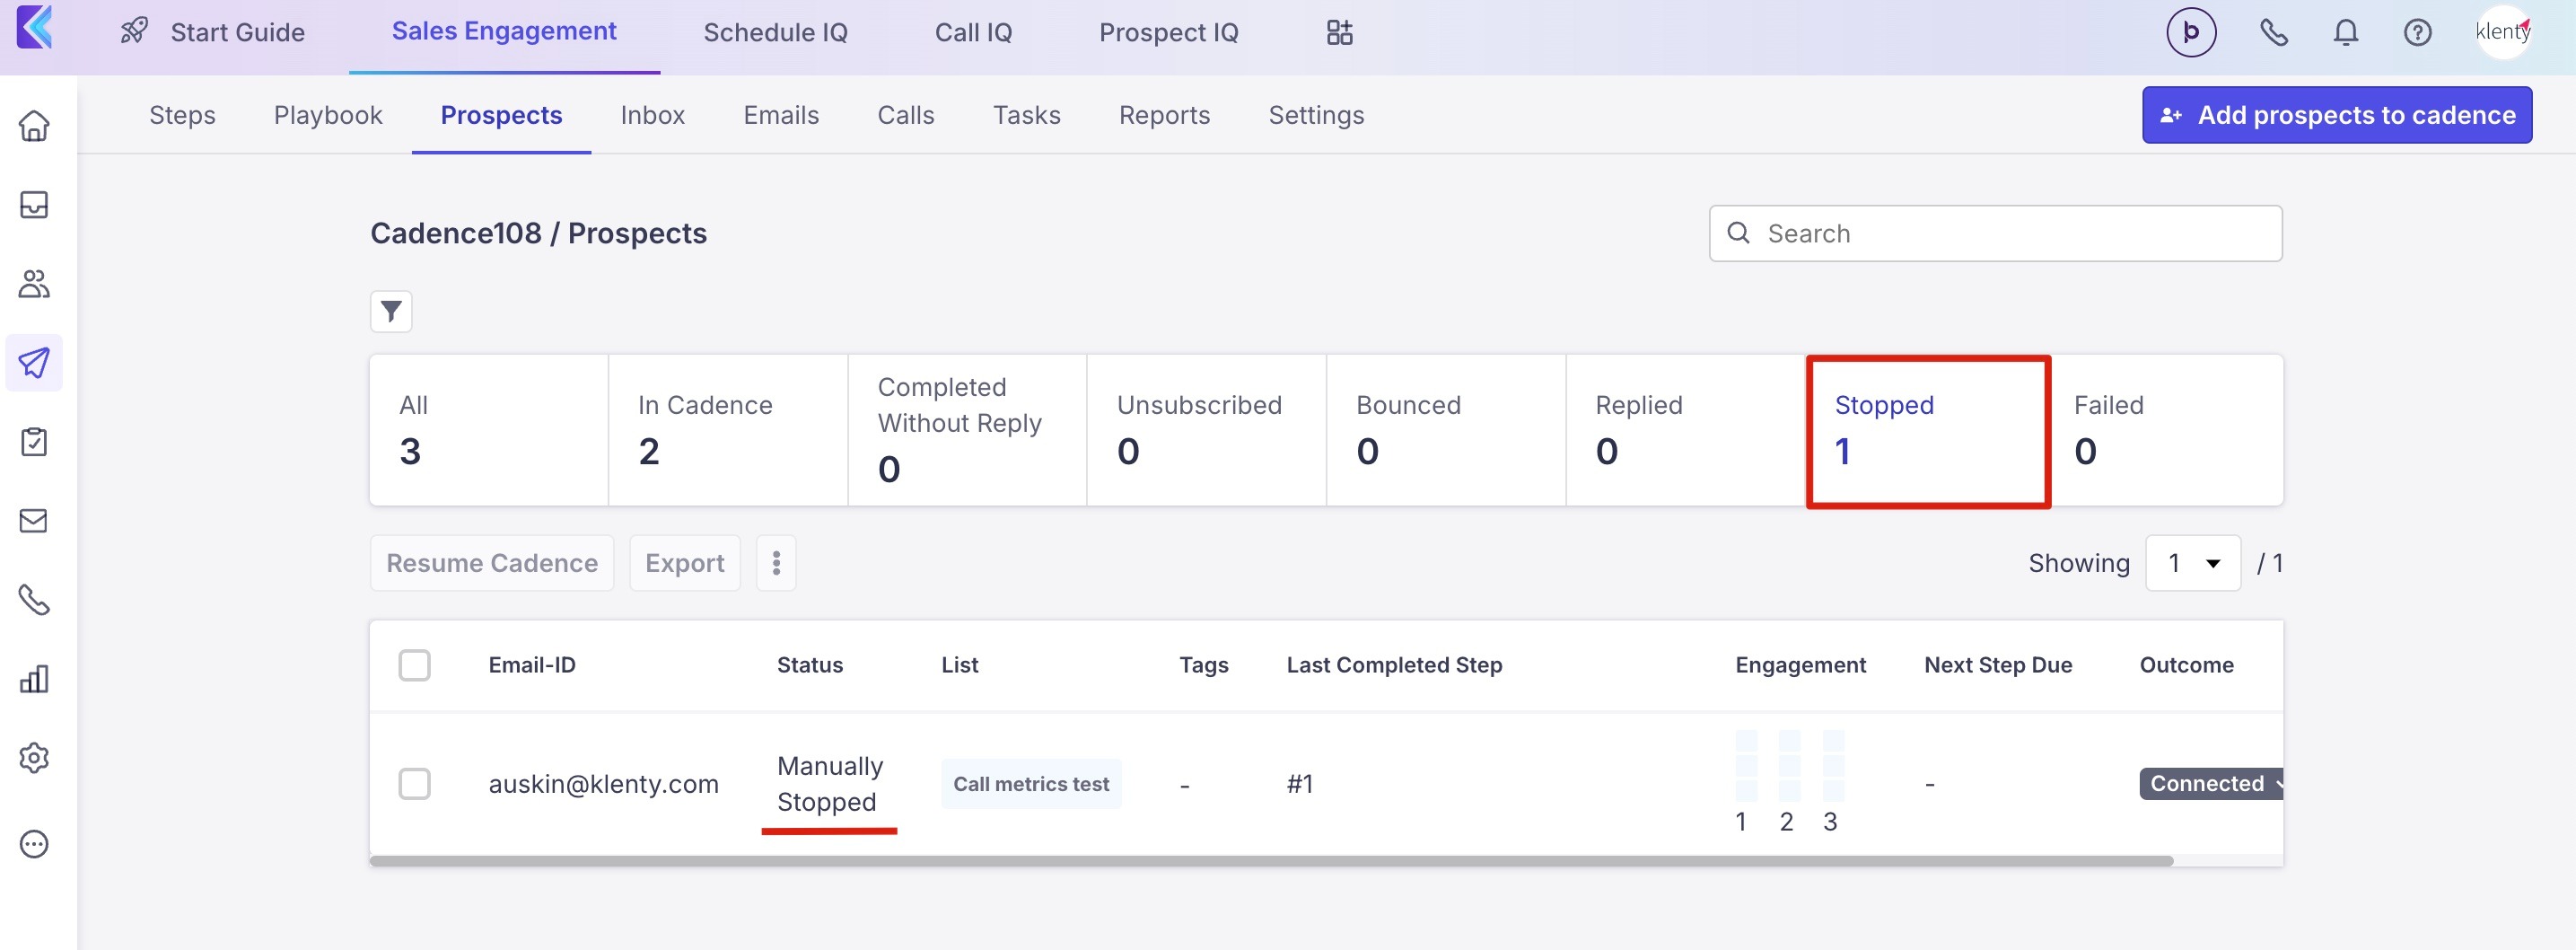Image resolution: width=2576 pixels, height=950 pixels.
Task: Click the help question mark icon
Action: click(x=2417, y=33)
